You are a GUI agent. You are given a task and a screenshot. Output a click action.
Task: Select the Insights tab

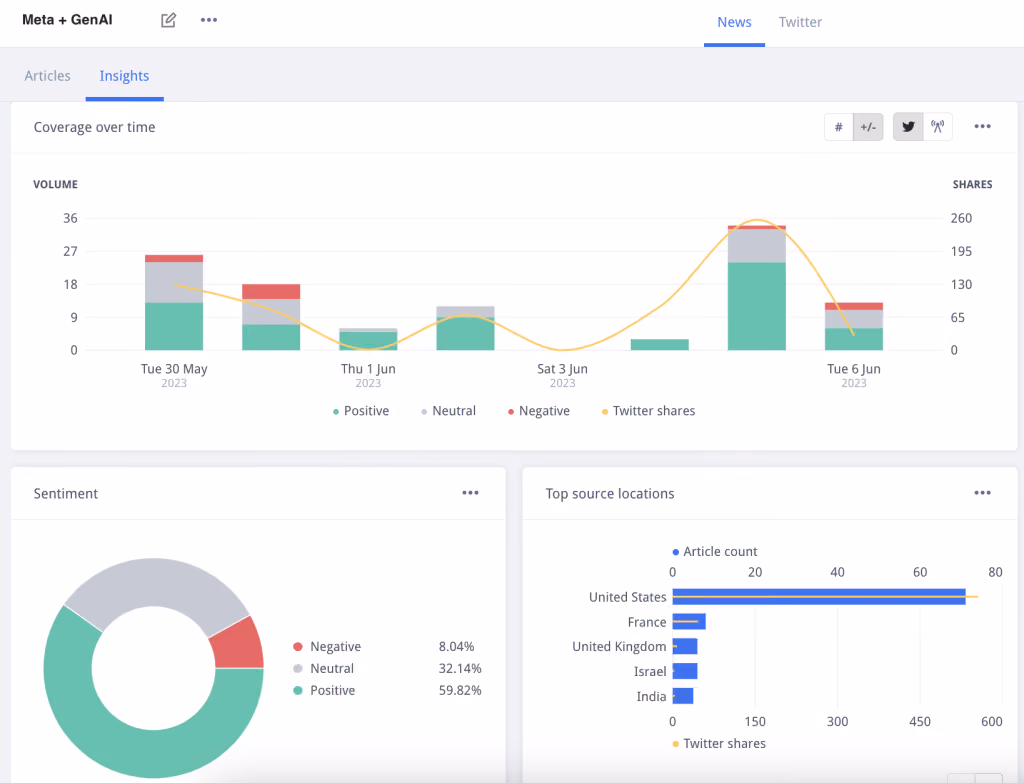pyautogui.click(x=124, y=76)
